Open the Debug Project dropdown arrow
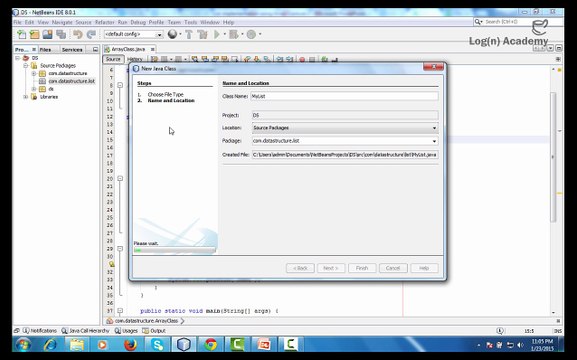The height and width of the screenshot is (360, 577). pos(242,34)
